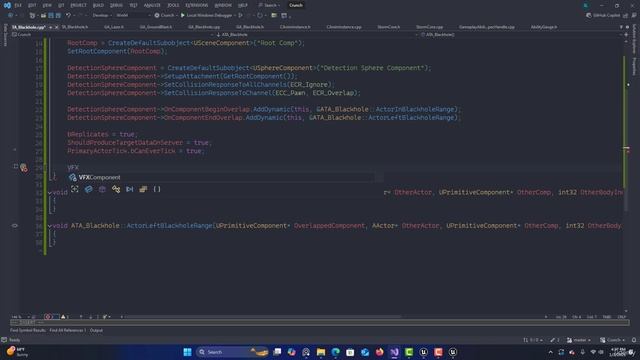The width and height of the screenshot is (640, 360).
Task: Open the Find Symbol Results tab
Action: point(28,330)
